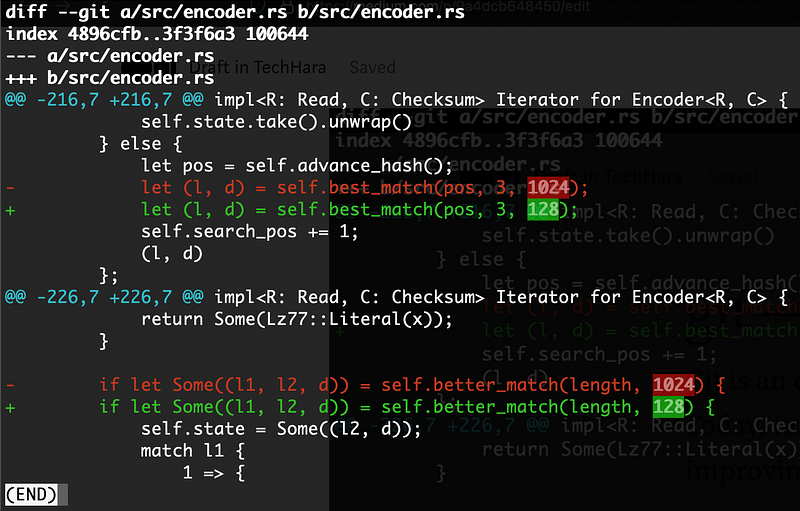Click the return Some(Lz77::Literal(x)); line
Screen dimensions: 800x511
297,319
